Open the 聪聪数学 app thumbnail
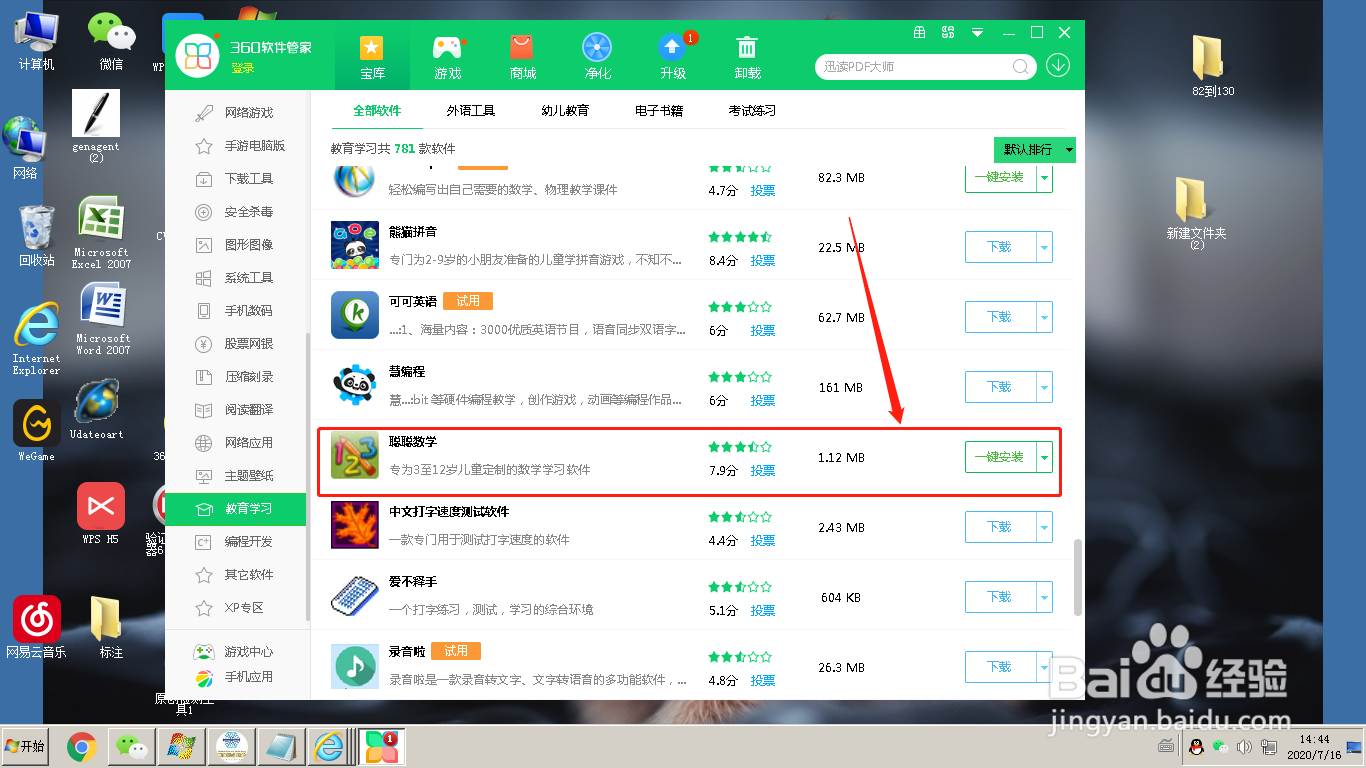Viewport: 1366px width, 768px height. [x=355, y=455]
